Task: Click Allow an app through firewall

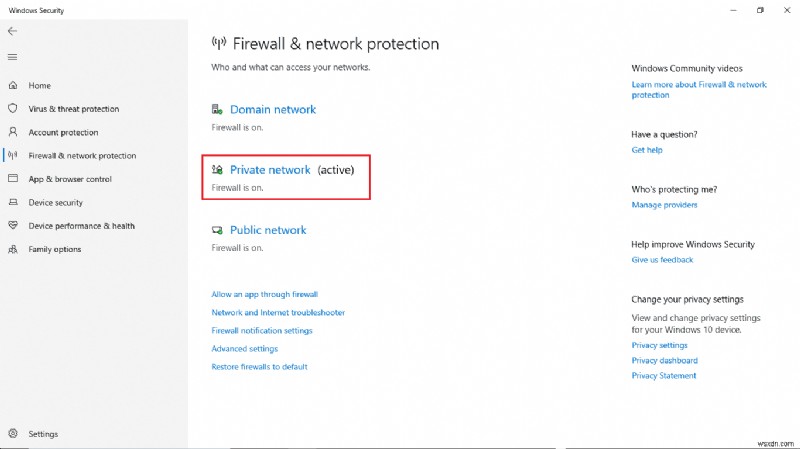Action: point(264,295)
